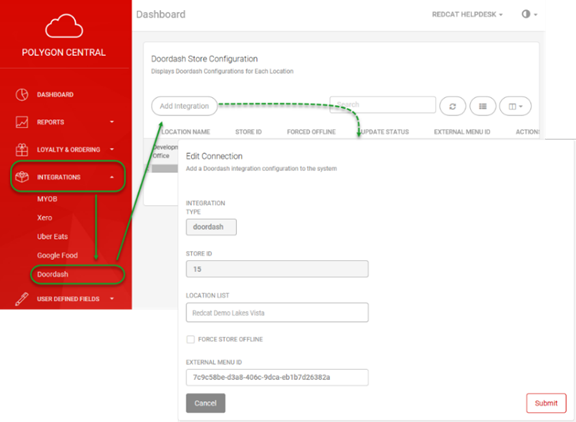Click the Store ID field

(277, 269)
